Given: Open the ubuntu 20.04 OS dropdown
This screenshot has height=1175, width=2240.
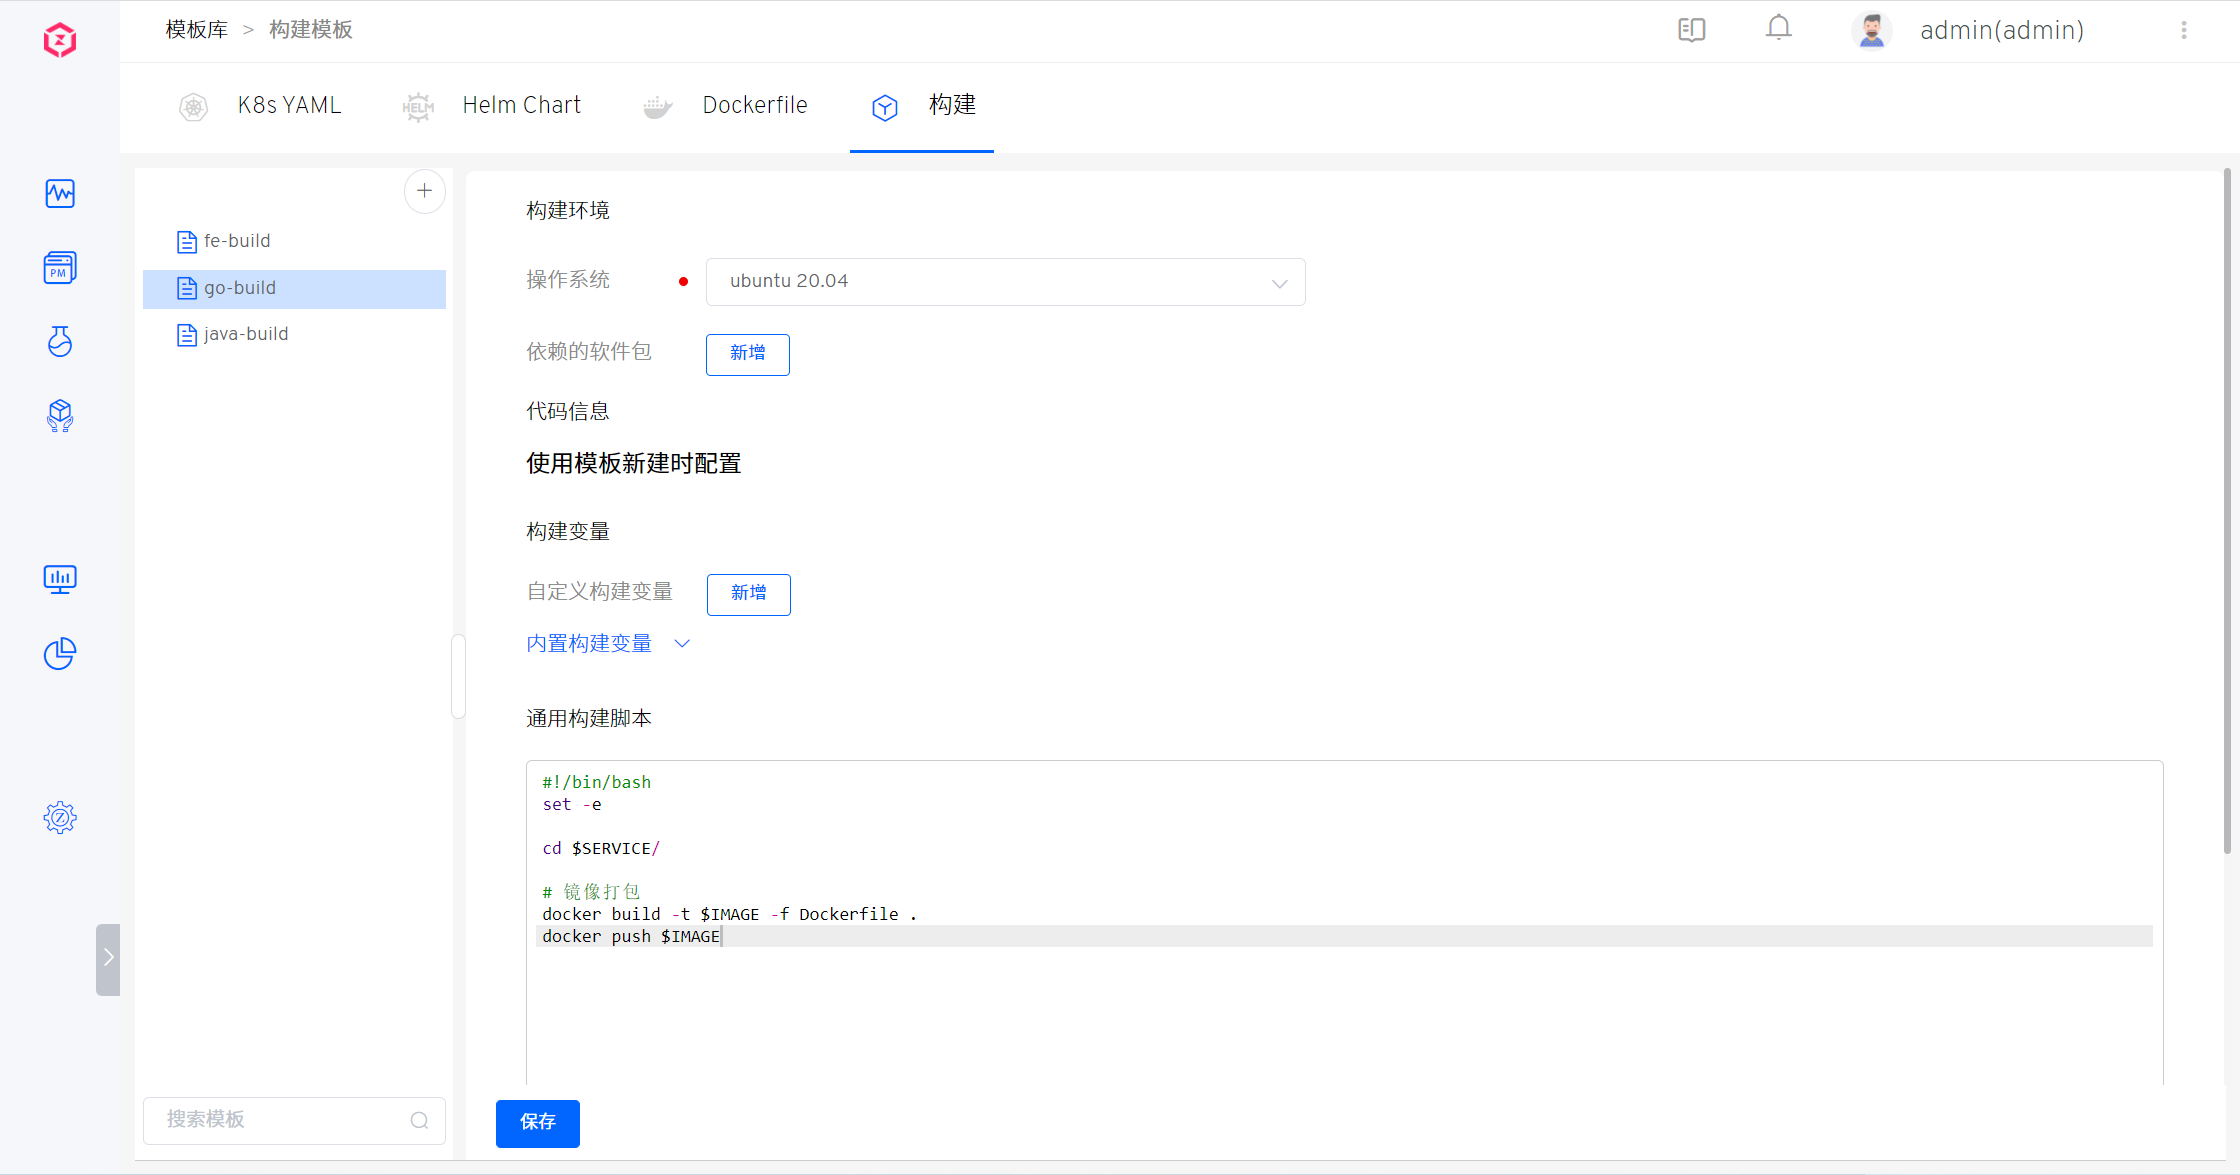Looking at the screenshot, I should tap(1005, 282).
